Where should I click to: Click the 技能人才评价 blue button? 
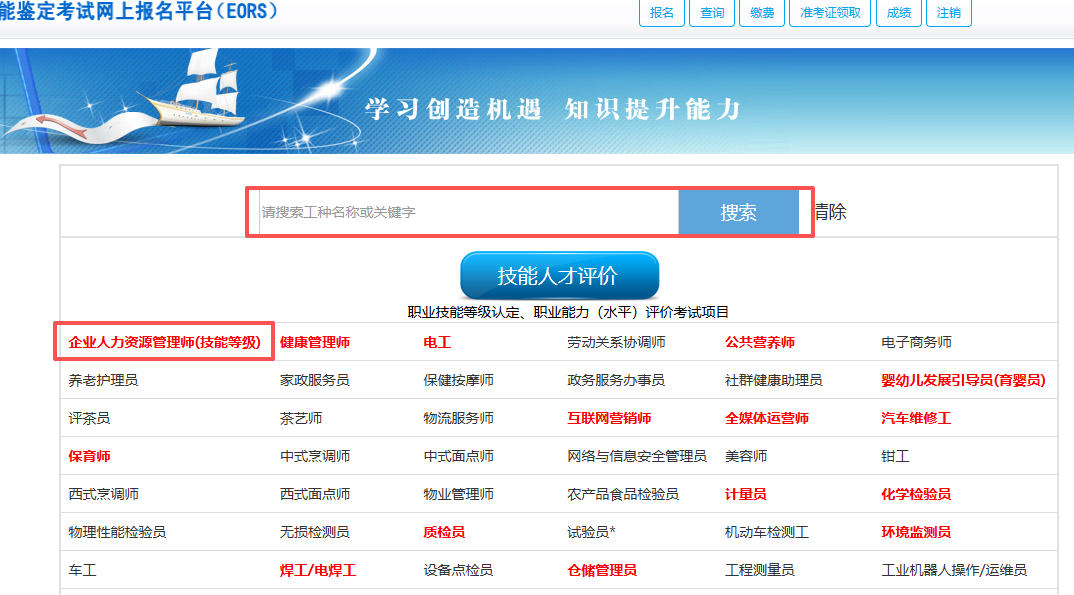coord(559,276)
